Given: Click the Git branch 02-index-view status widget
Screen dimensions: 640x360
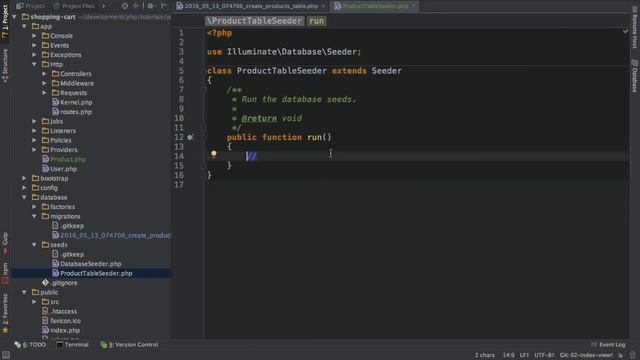Looking at the screenshot, I should click(586, 355).
